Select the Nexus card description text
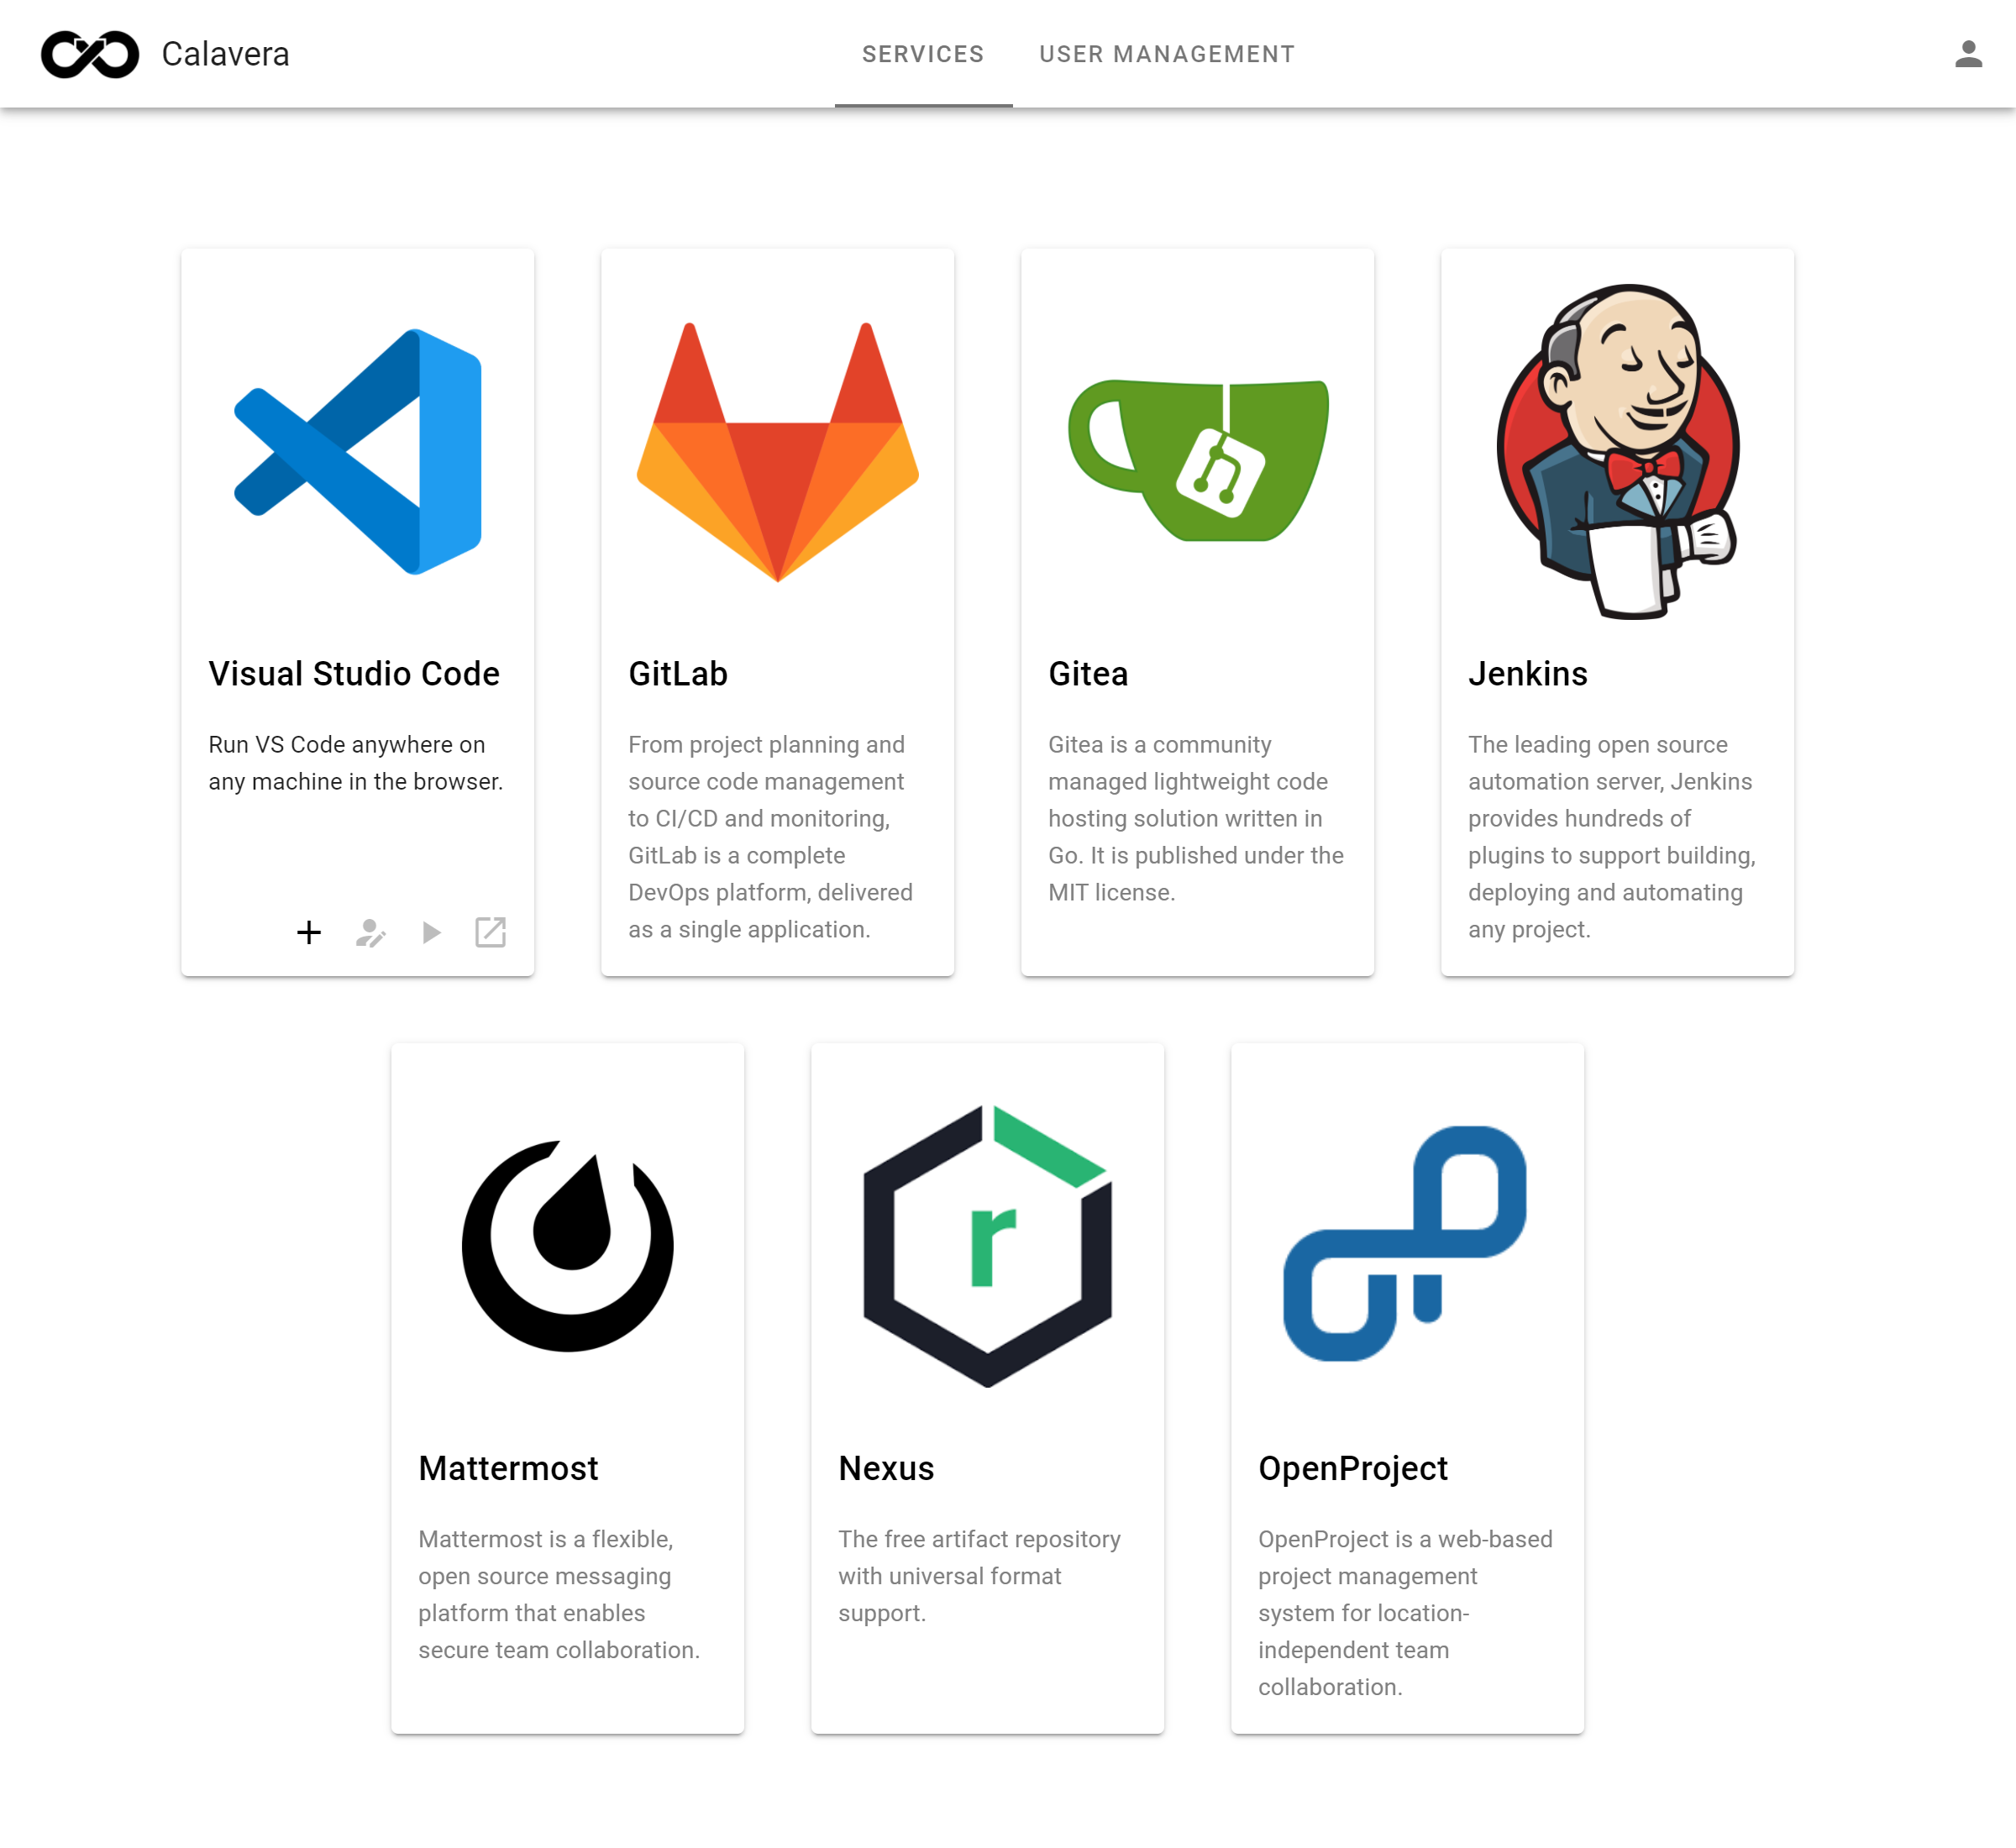This screenshot has width=2016, height=1848. pyautogui.click(x=978, y=1576)
